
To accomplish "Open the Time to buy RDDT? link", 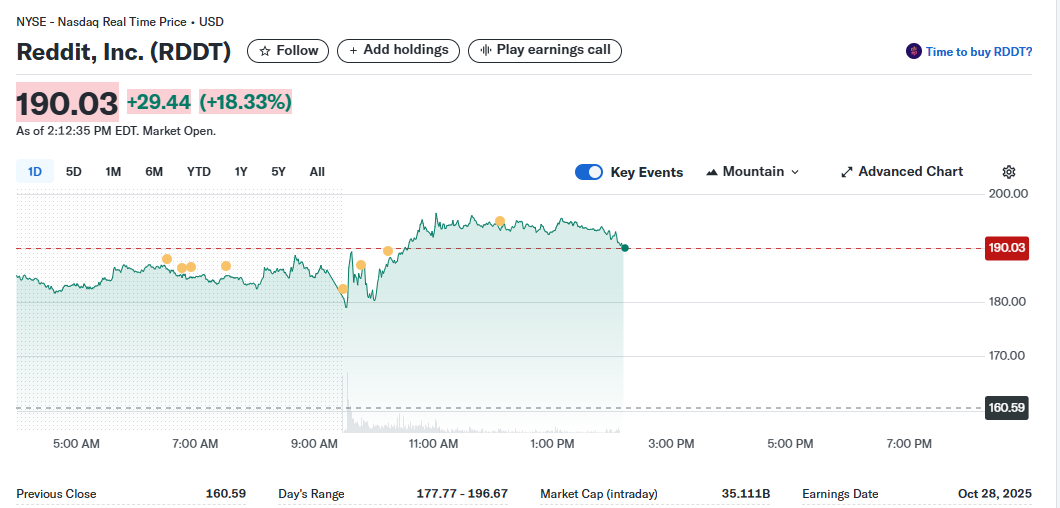I will point(979,51).
